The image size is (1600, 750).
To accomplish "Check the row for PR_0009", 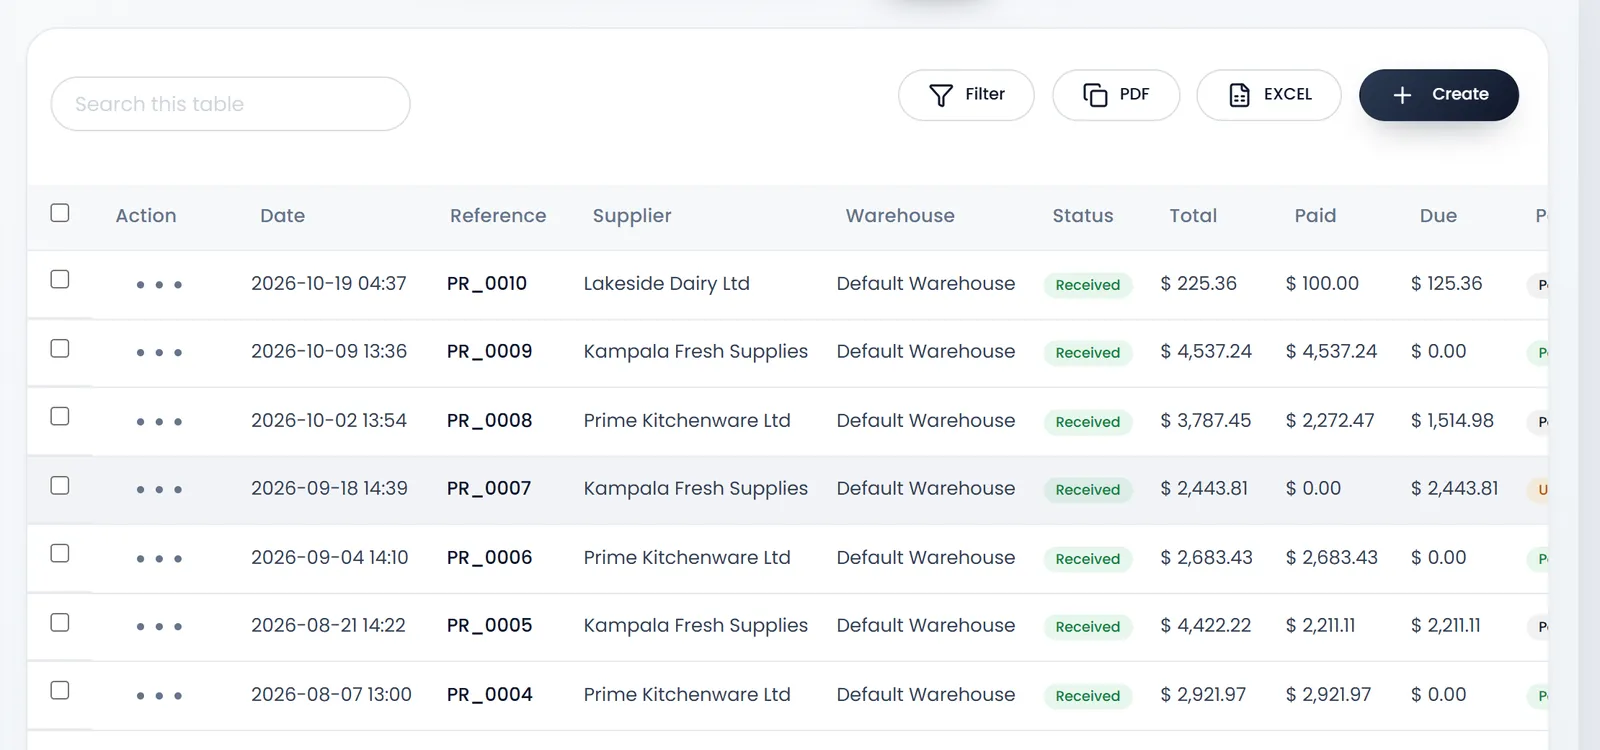I will pos(60,348).
